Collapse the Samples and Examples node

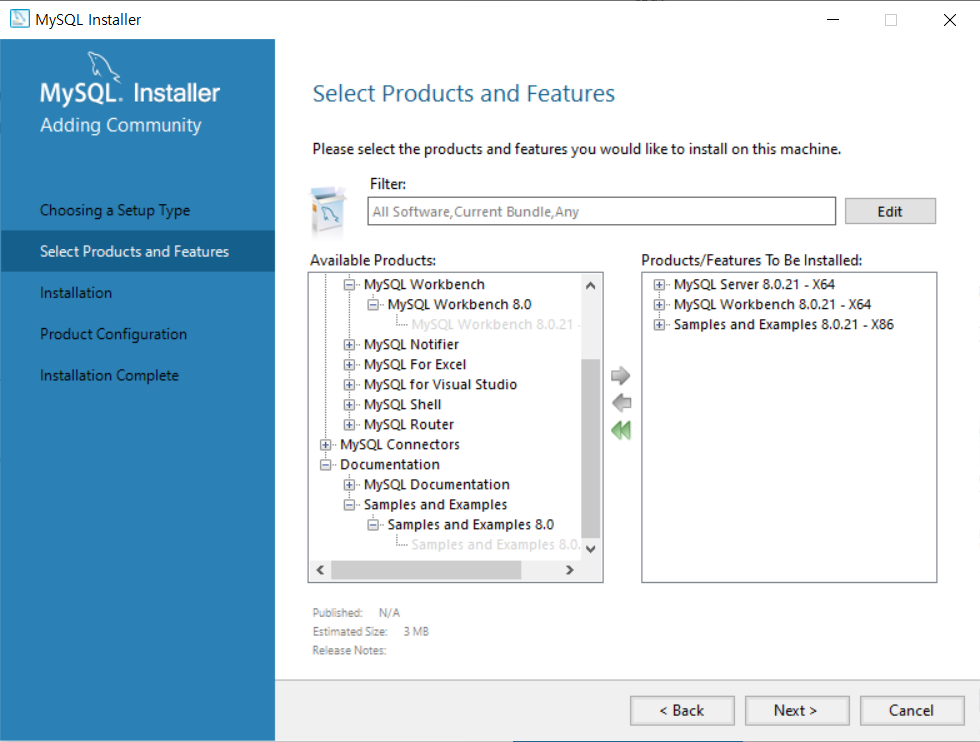pyautogui.click(x=349, y=505)
